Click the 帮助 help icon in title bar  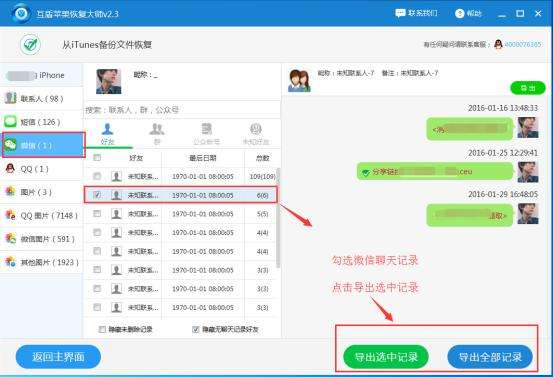tap(459, 13)
